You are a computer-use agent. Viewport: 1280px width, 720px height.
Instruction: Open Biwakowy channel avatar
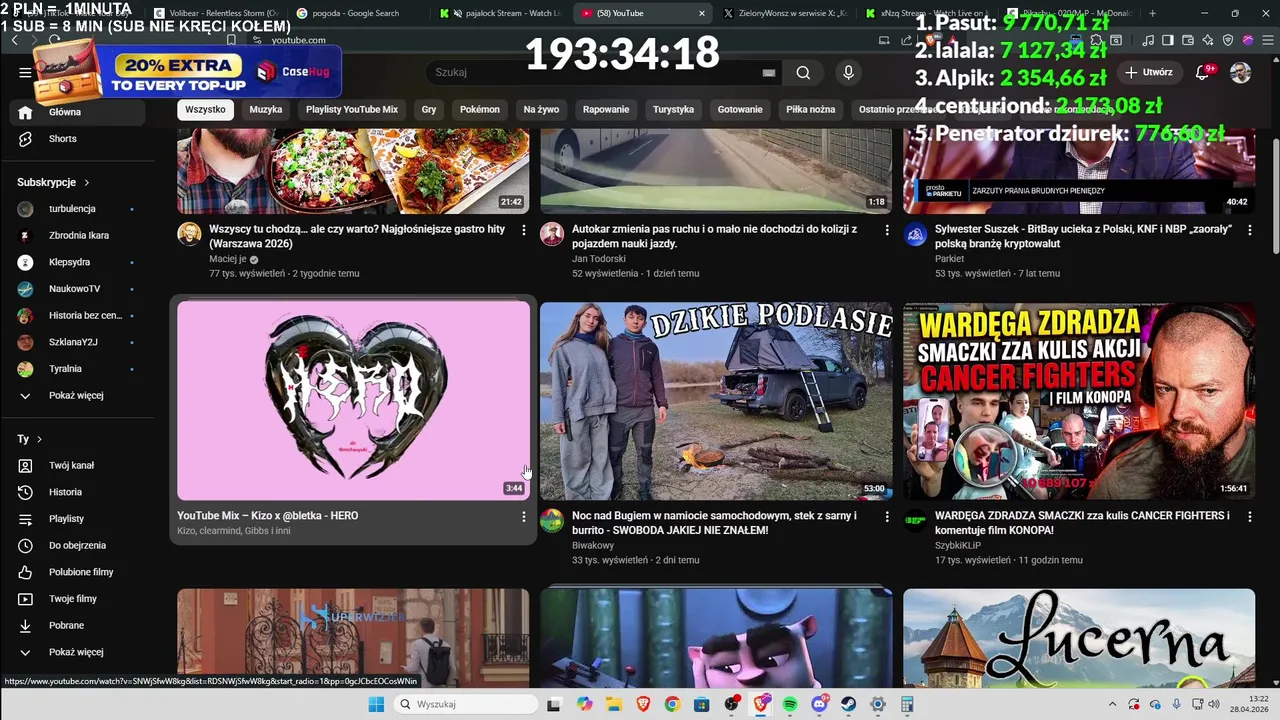pyautogui.click(x=552, y=521)
